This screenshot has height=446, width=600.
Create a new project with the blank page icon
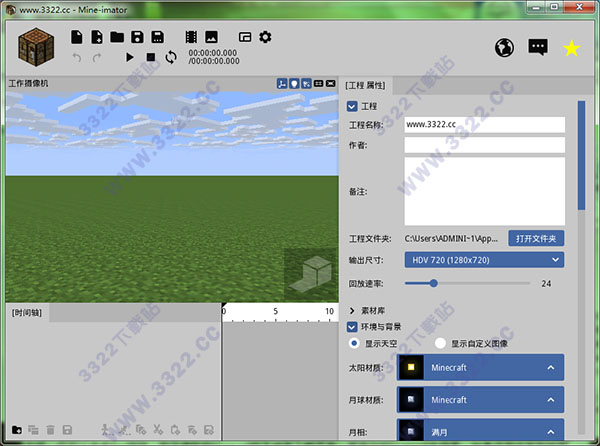click(x=77, y=37)
